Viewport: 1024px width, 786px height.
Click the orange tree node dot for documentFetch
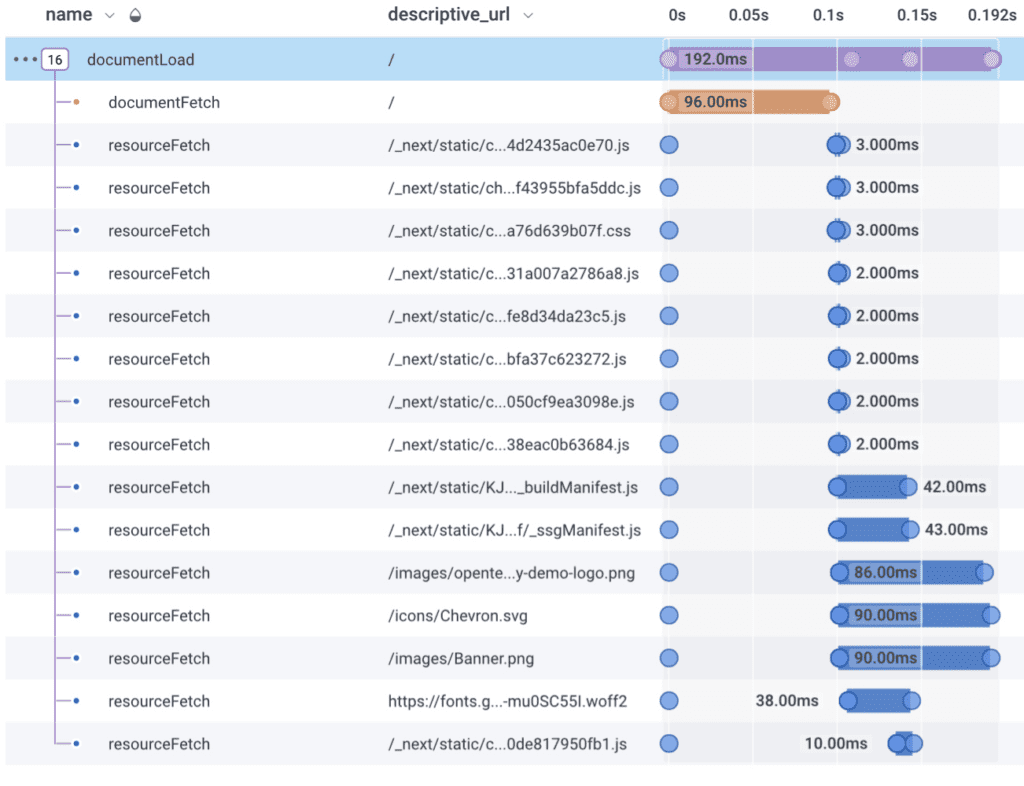coord(77,103)
